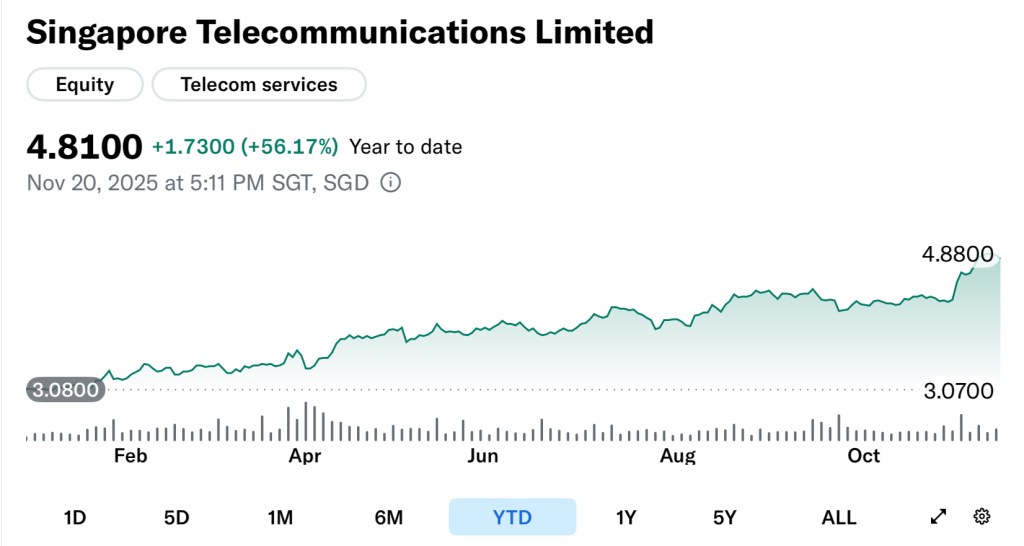The width and height of the screenshot is (1024, 546).
Task: Switch to the 5D range
Action: tap(176, 517)
